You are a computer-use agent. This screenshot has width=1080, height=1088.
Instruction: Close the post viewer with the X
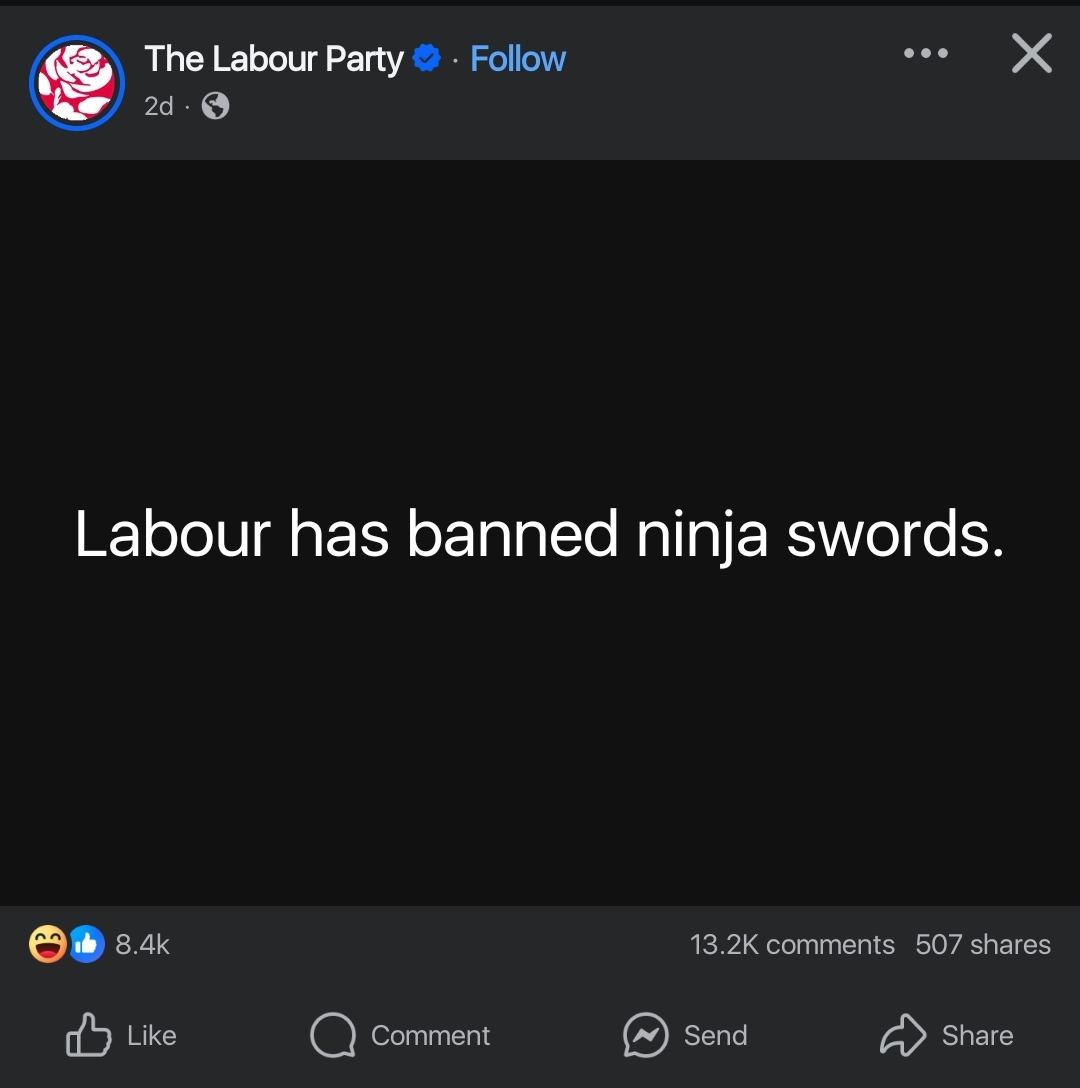click(x=1031, y=53)
